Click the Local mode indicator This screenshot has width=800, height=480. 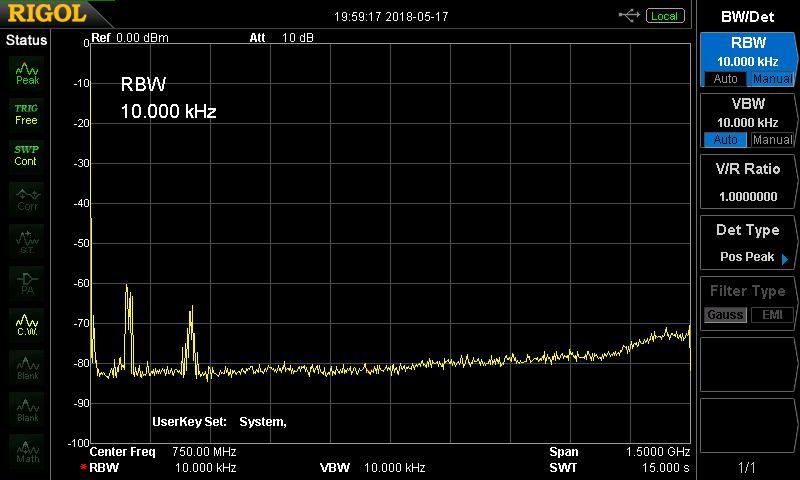point(665,16)
